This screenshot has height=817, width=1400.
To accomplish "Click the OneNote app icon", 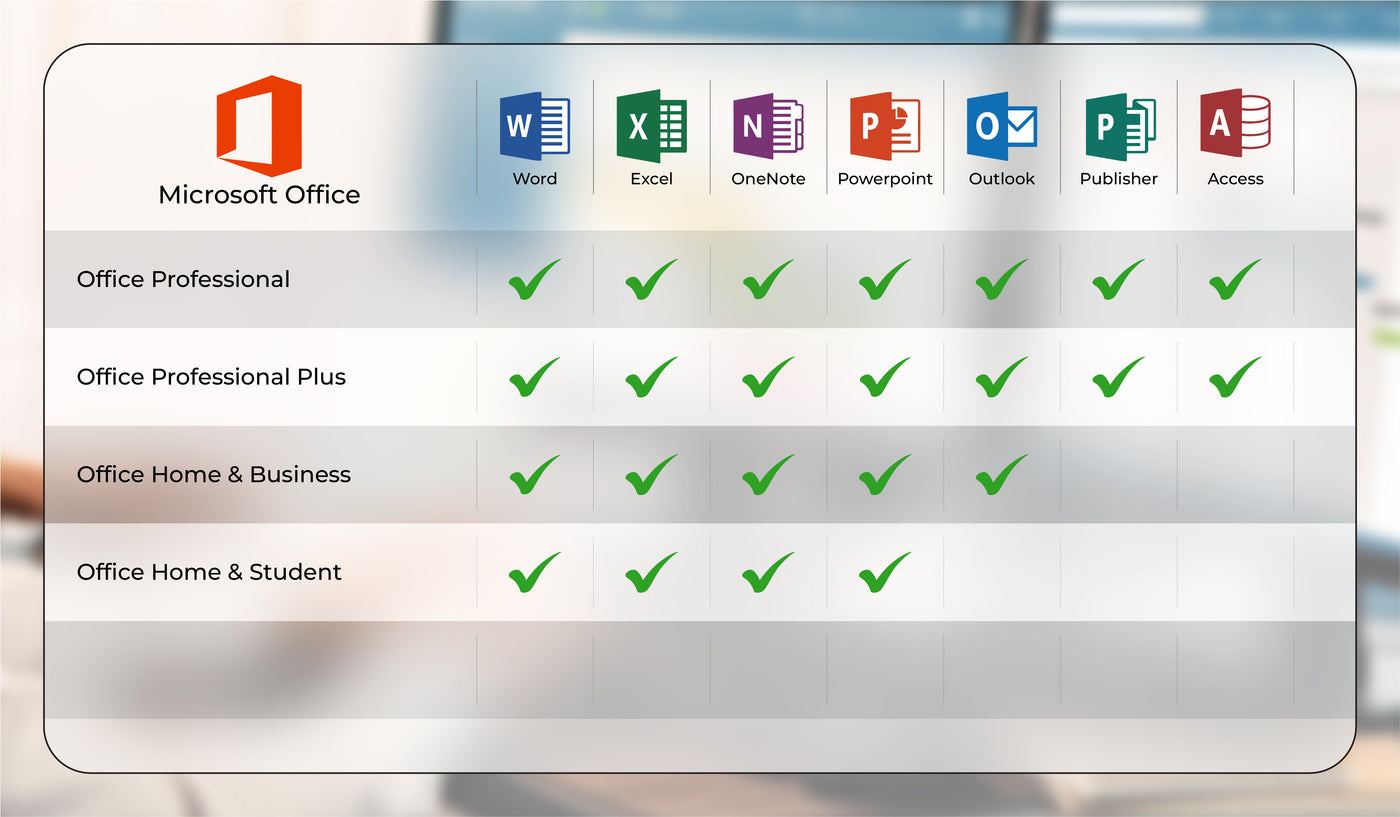I will pyautogui.click(x=768, y=127).
